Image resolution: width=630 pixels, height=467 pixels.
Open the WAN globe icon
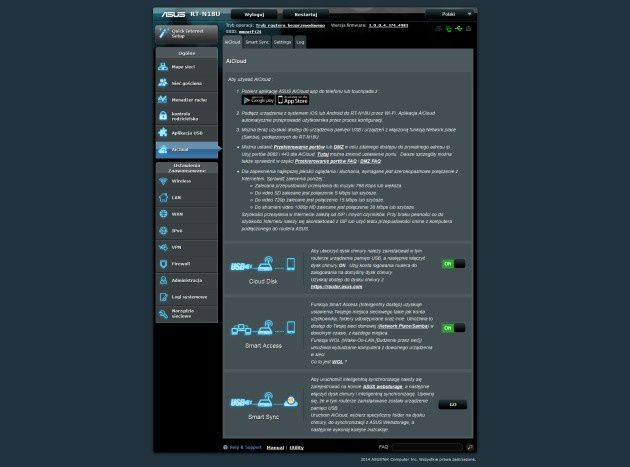click(163, 214)
